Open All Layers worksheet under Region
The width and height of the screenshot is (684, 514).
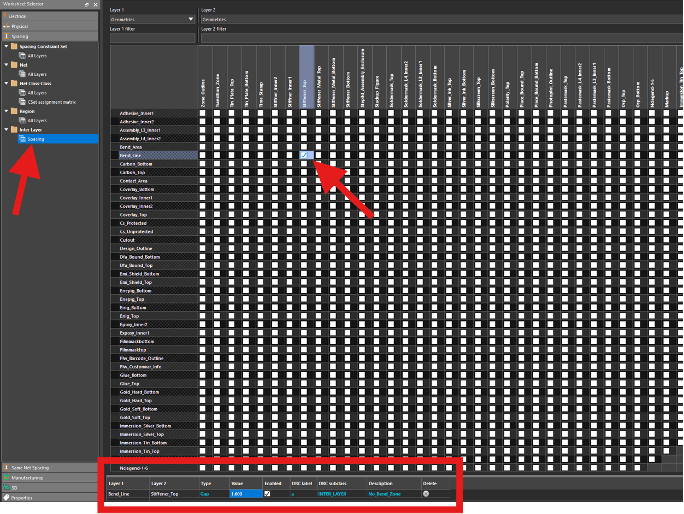point(37,120)
